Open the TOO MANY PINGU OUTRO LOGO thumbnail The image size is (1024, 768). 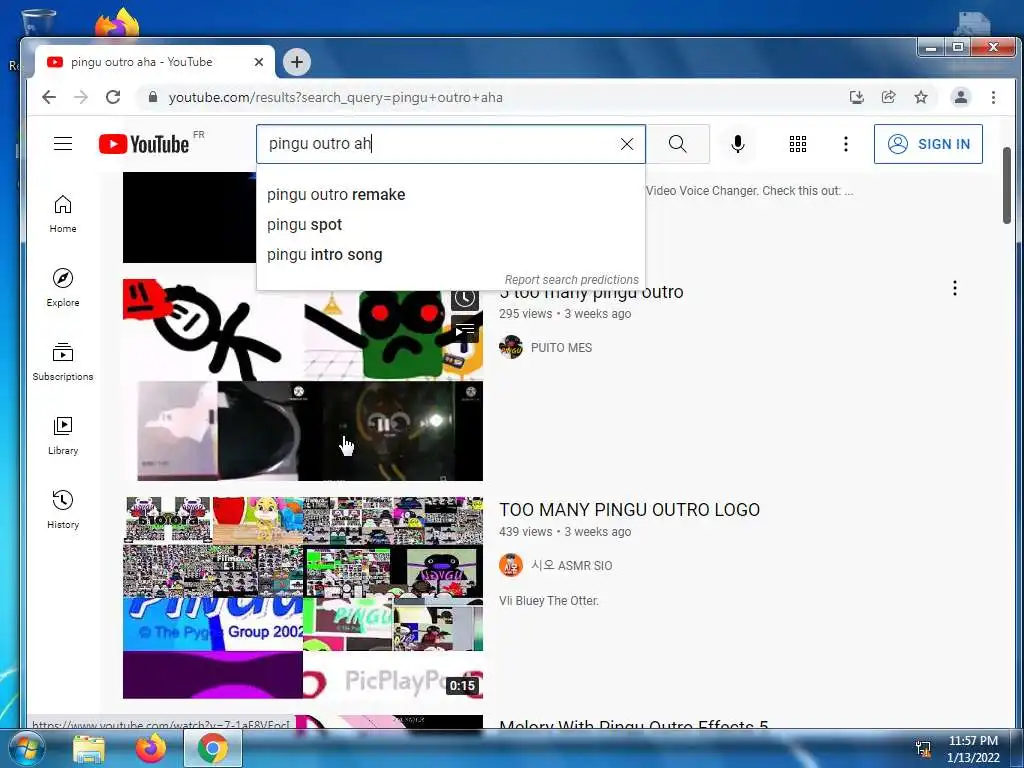point(303,598)
